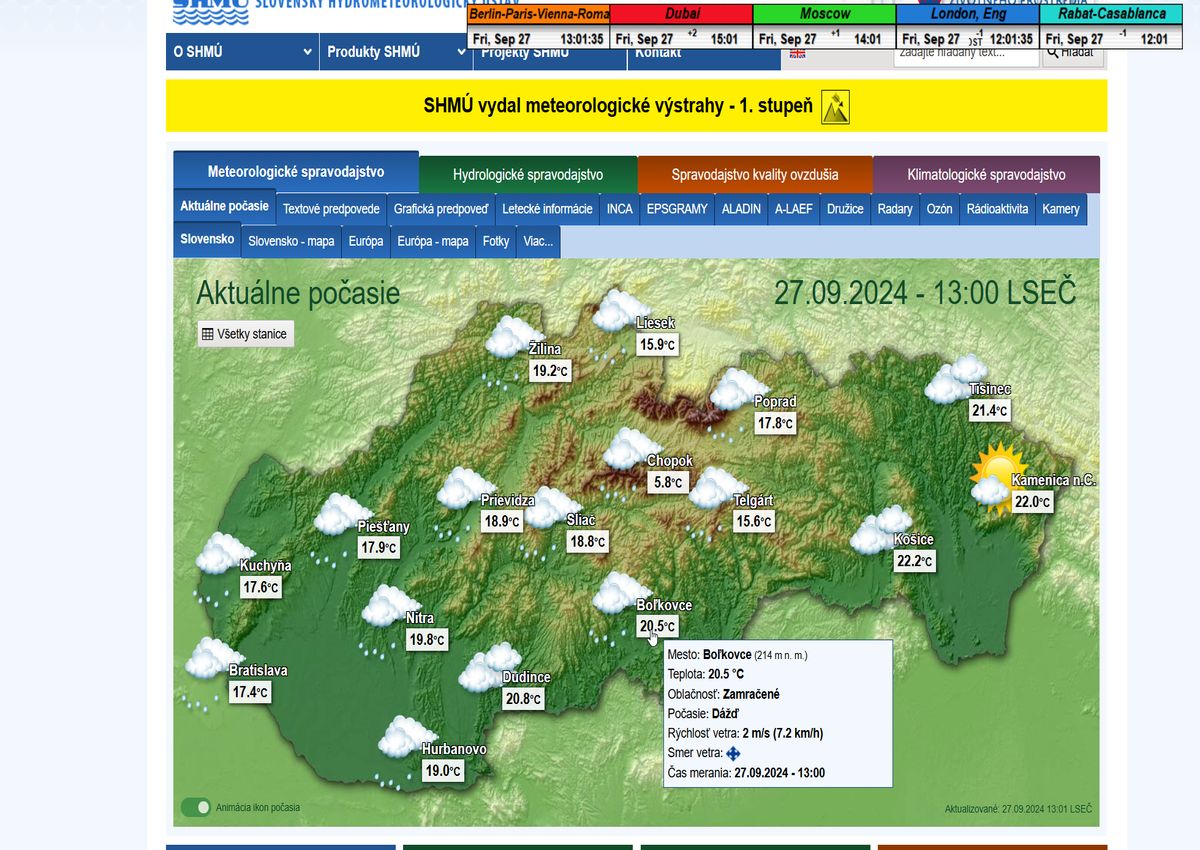Screen dimensions: 1200x850
Task: Expand the O SHMÚ dropdown menu
Action: (x=242, y=52)
